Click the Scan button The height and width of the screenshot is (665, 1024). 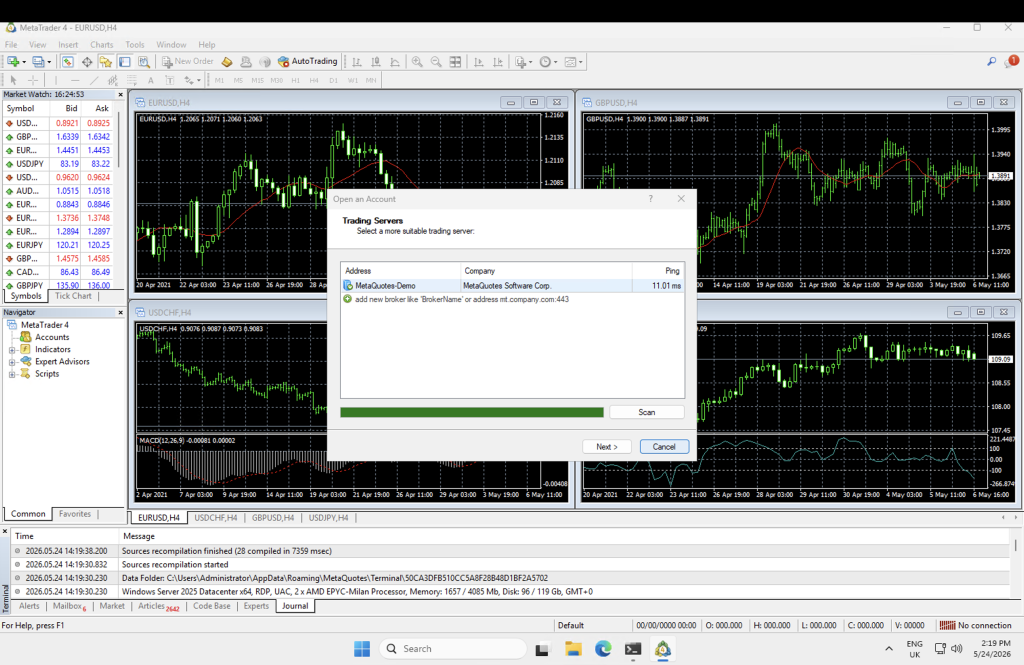647,412
